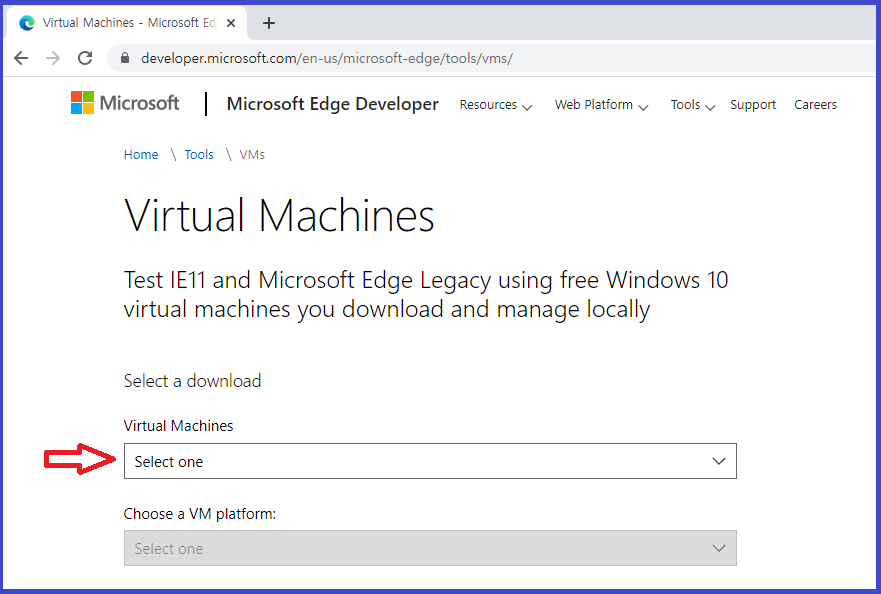Select the Virtual Machines browser tab
The image size is (881, 594).
coord(126,23)
